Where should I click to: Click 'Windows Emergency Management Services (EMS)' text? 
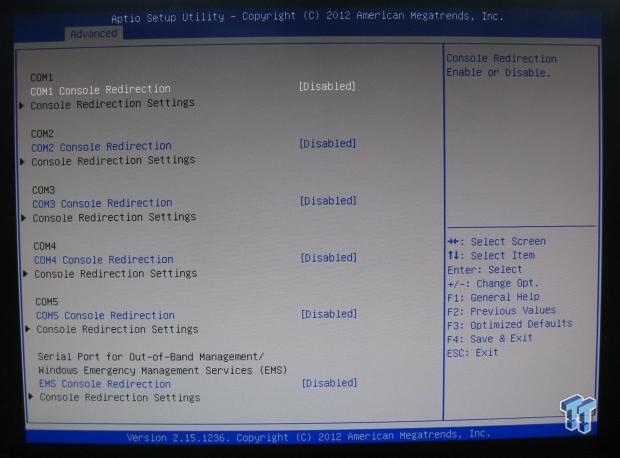163,371
